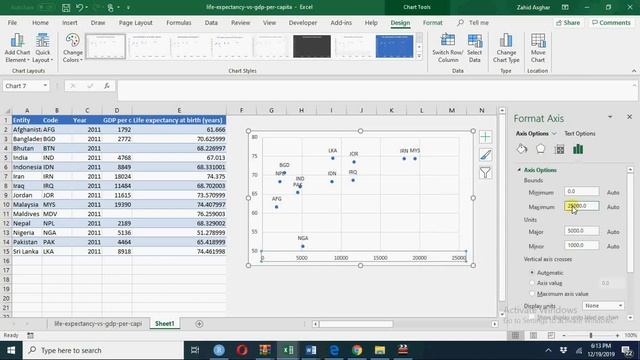The image size is (640, 360).
Task: Select Automatic vertical axis crosses option
Action: 532,272
